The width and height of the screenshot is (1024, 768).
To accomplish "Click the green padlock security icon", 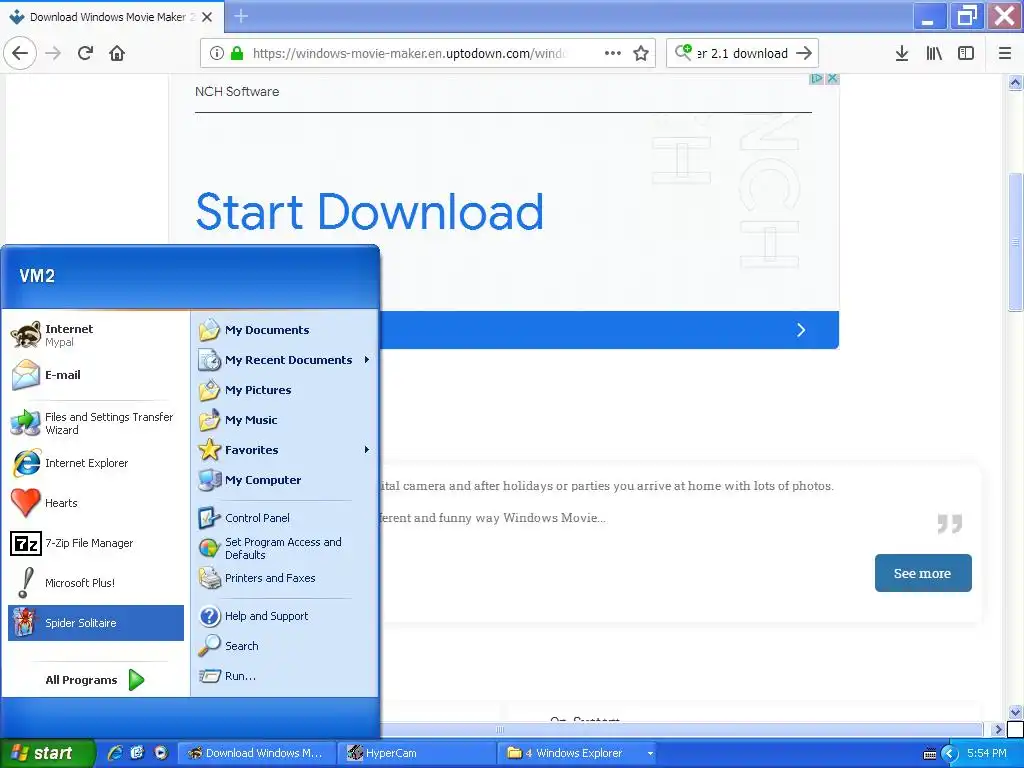I will [237, 53].
